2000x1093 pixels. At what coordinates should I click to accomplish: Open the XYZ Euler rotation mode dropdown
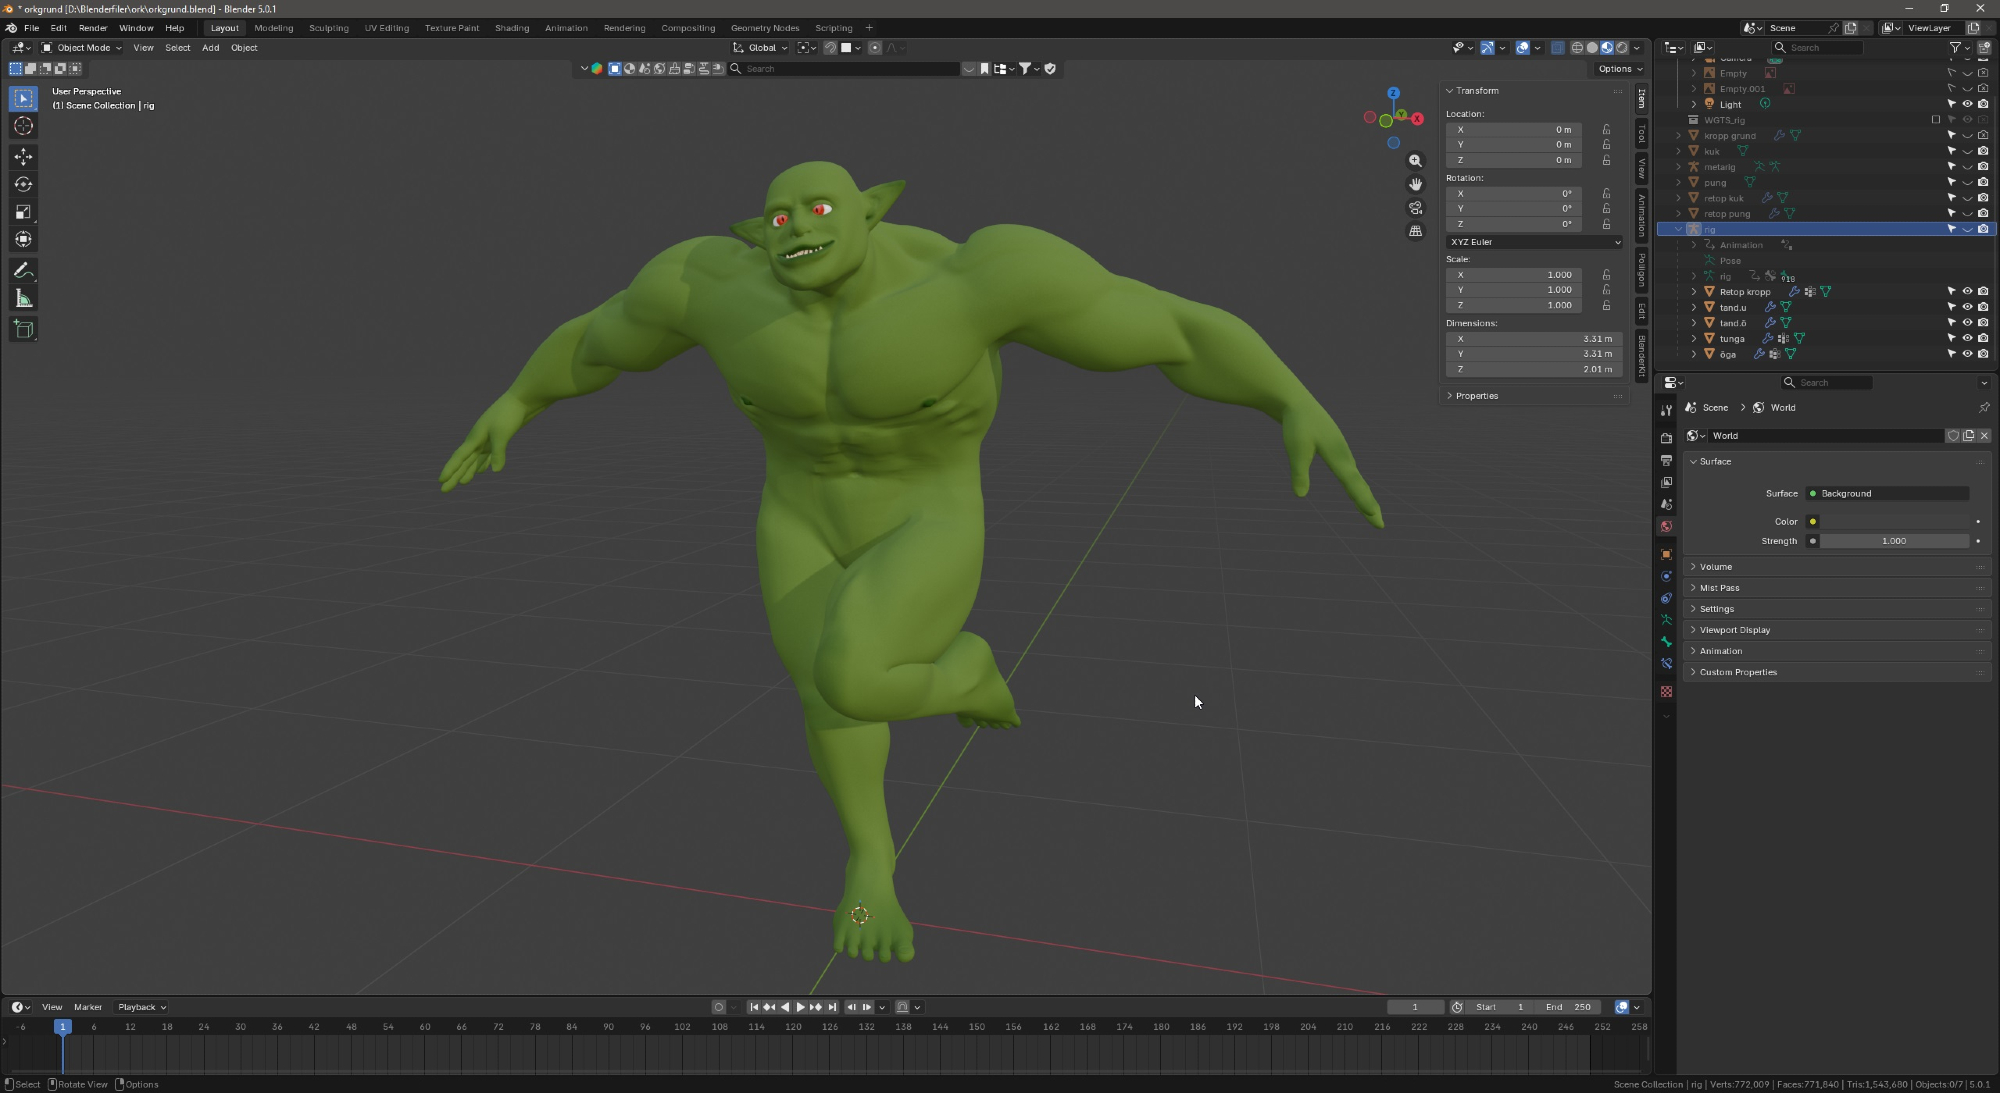1534,242
